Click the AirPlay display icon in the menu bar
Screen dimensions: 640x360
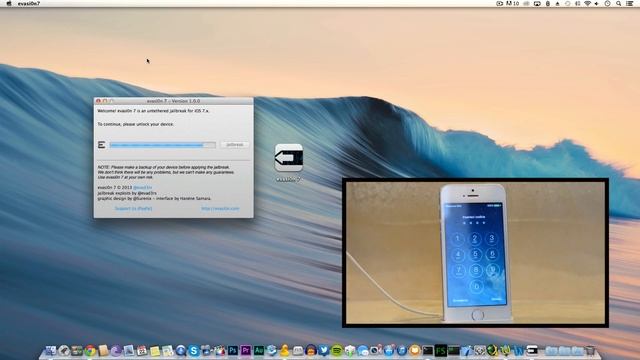click(537, 3)
